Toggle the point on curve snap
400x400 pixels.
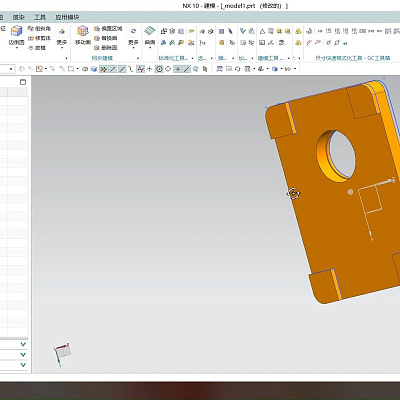pyautogui.click(x=187, y=69)
